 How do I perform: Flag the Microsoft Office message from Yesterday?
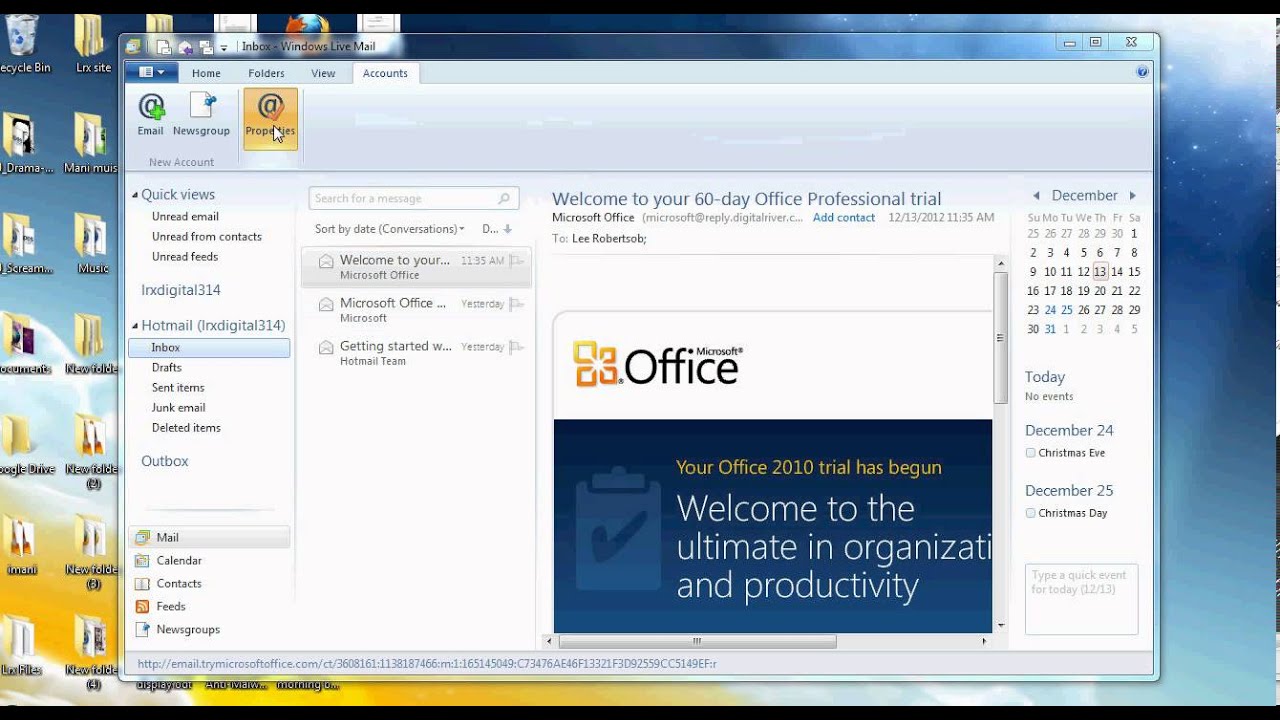pos(517,304)
